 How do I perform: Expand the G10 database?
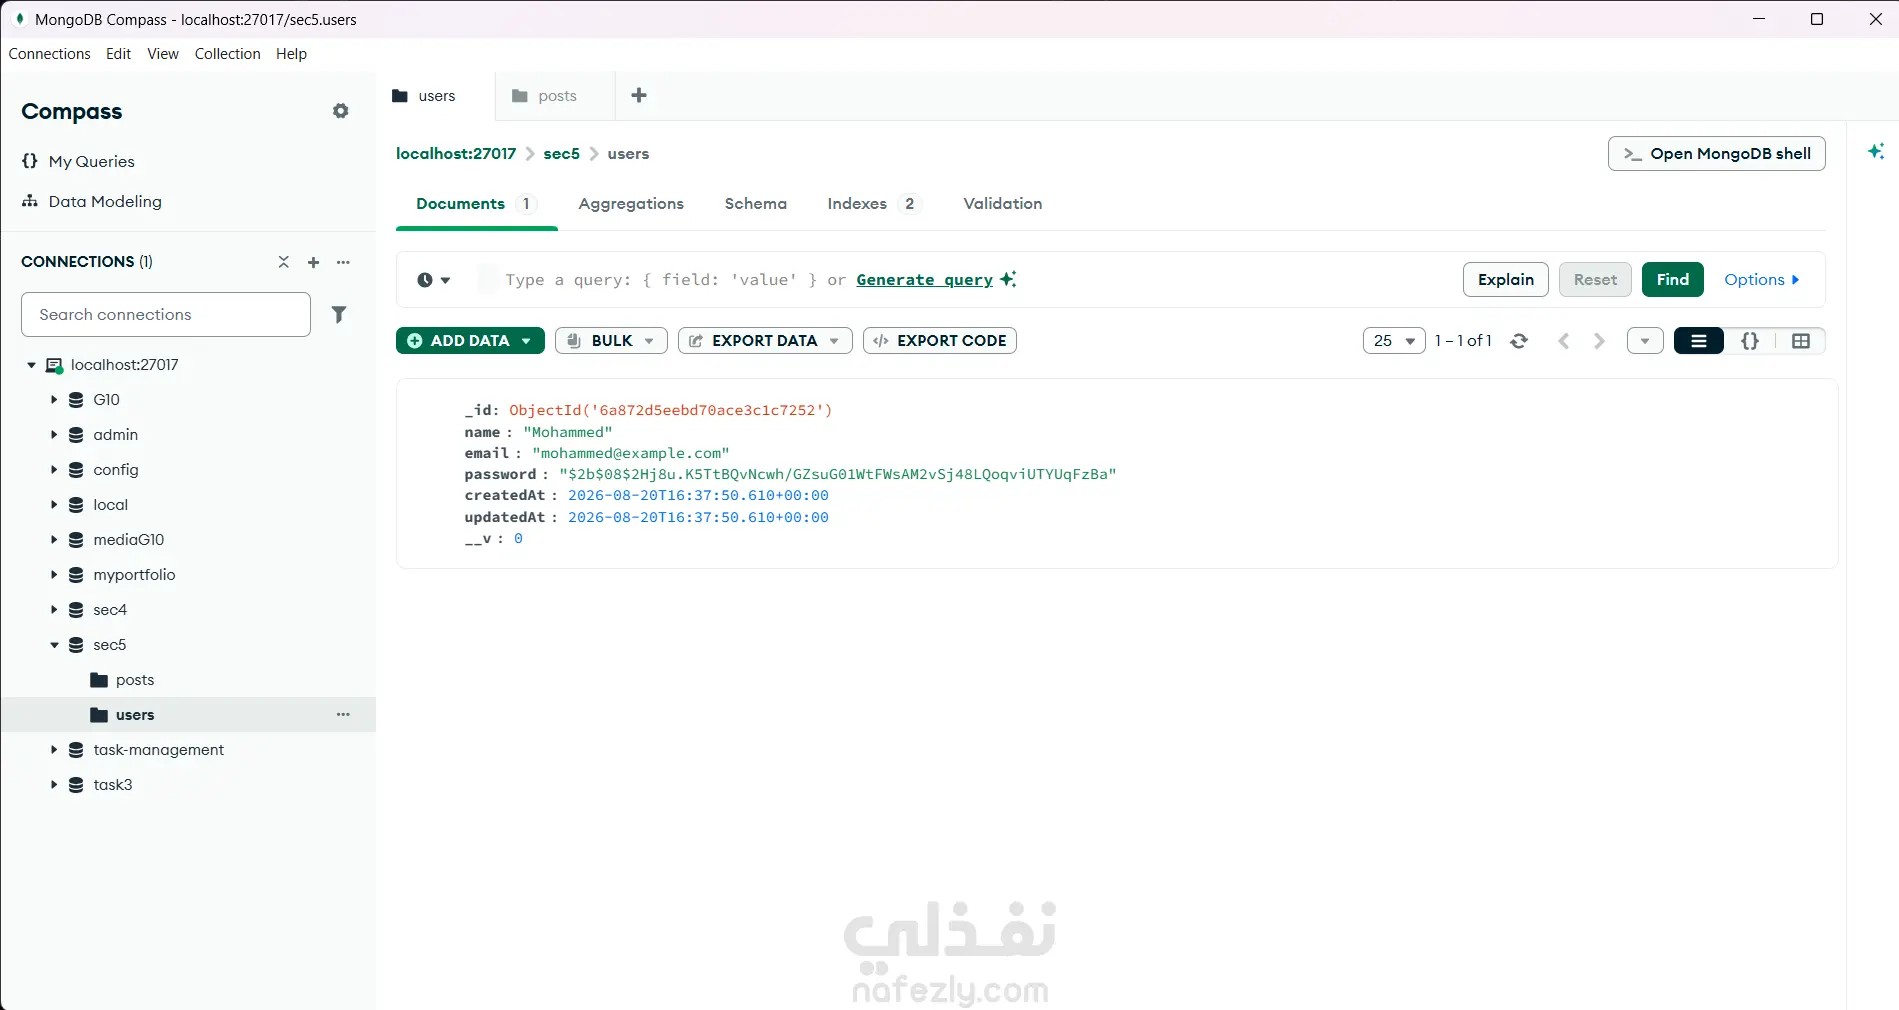point(54,400)
